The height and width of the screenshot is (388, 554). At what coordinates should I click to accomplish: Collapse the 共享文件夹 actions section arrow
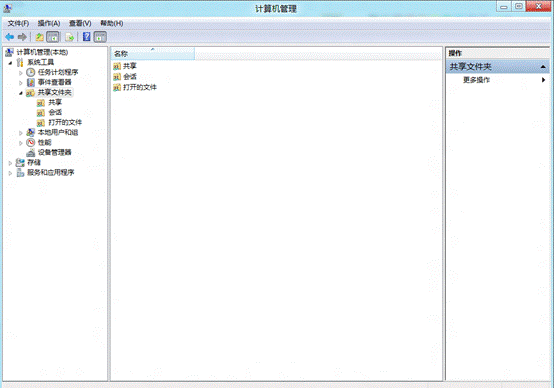pos(543,67)
